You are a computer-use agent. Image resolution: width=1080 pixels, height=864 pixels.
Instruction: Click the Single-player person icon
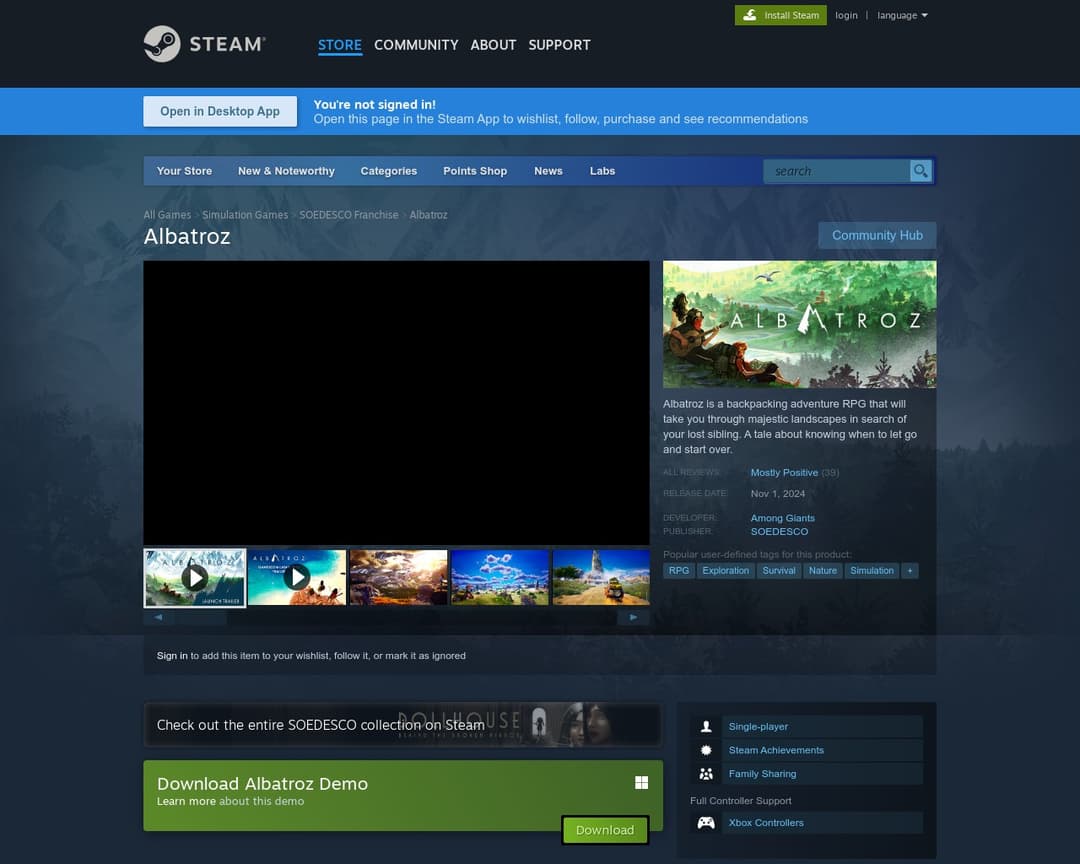706,727
